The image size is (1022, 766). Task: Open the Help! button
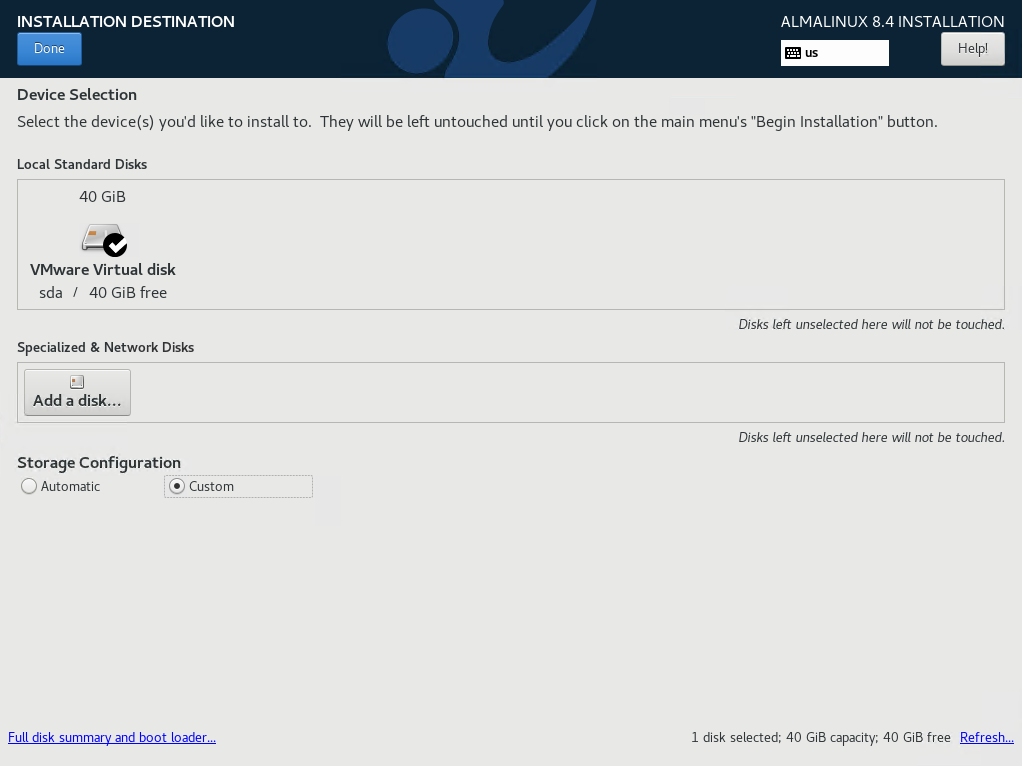(972, 49)
